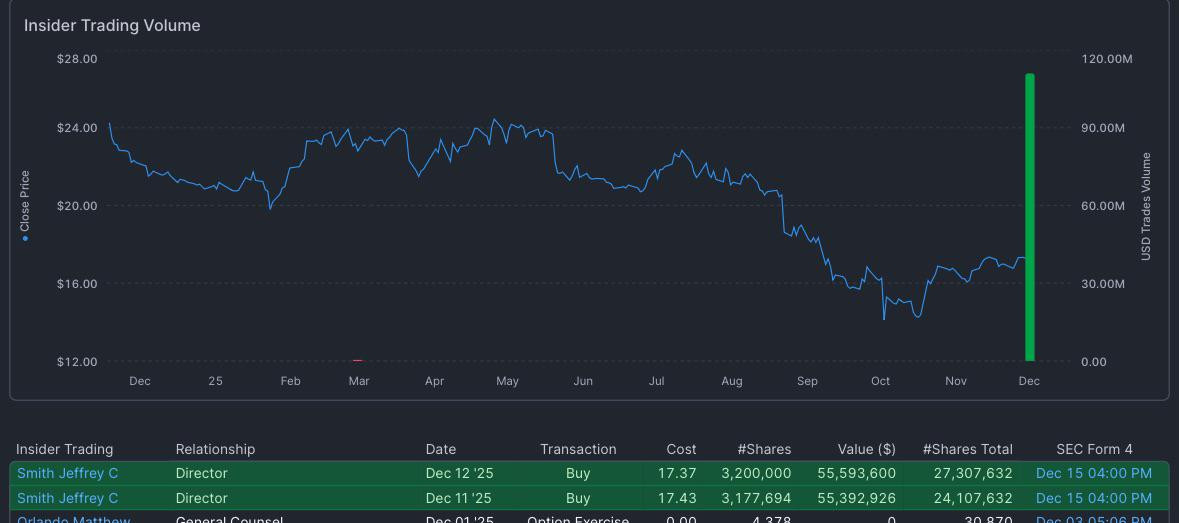Sort by the Value ($) column header
Screen dimensions: 1179x523
(x=866, y=449)
